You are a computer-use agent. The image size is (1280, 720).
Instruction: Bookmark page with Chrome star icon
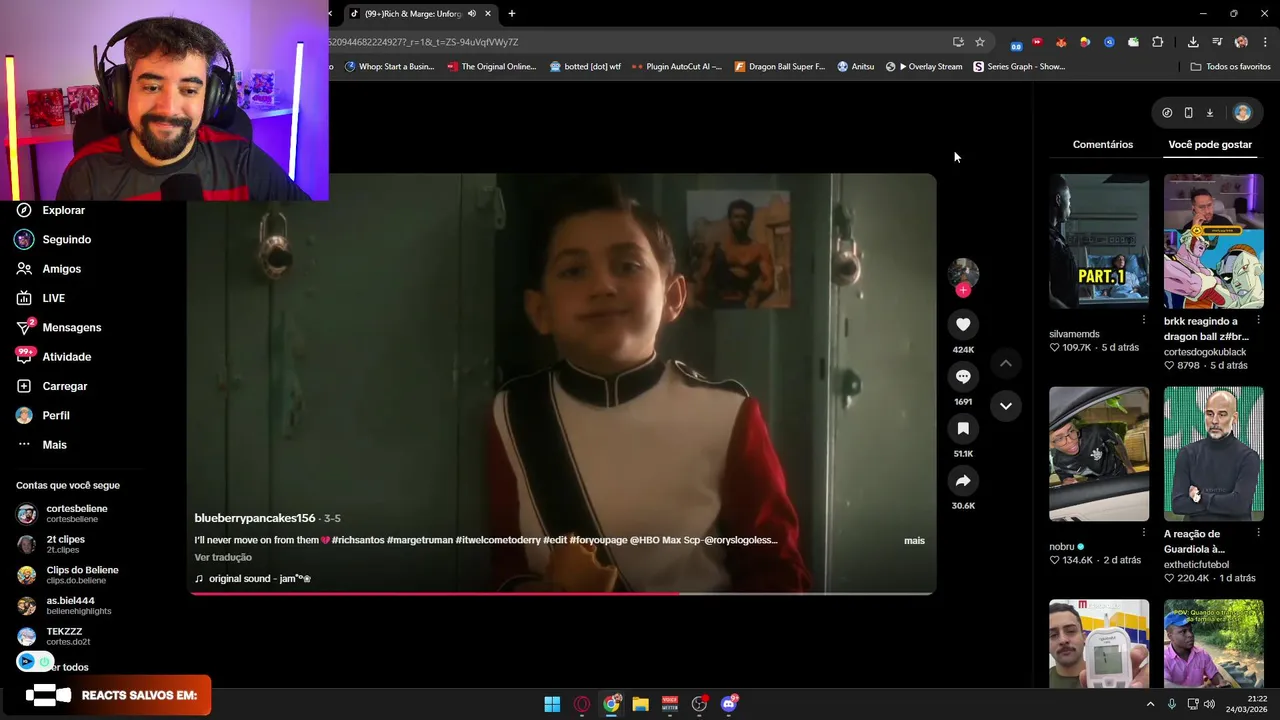click(980, 42)
